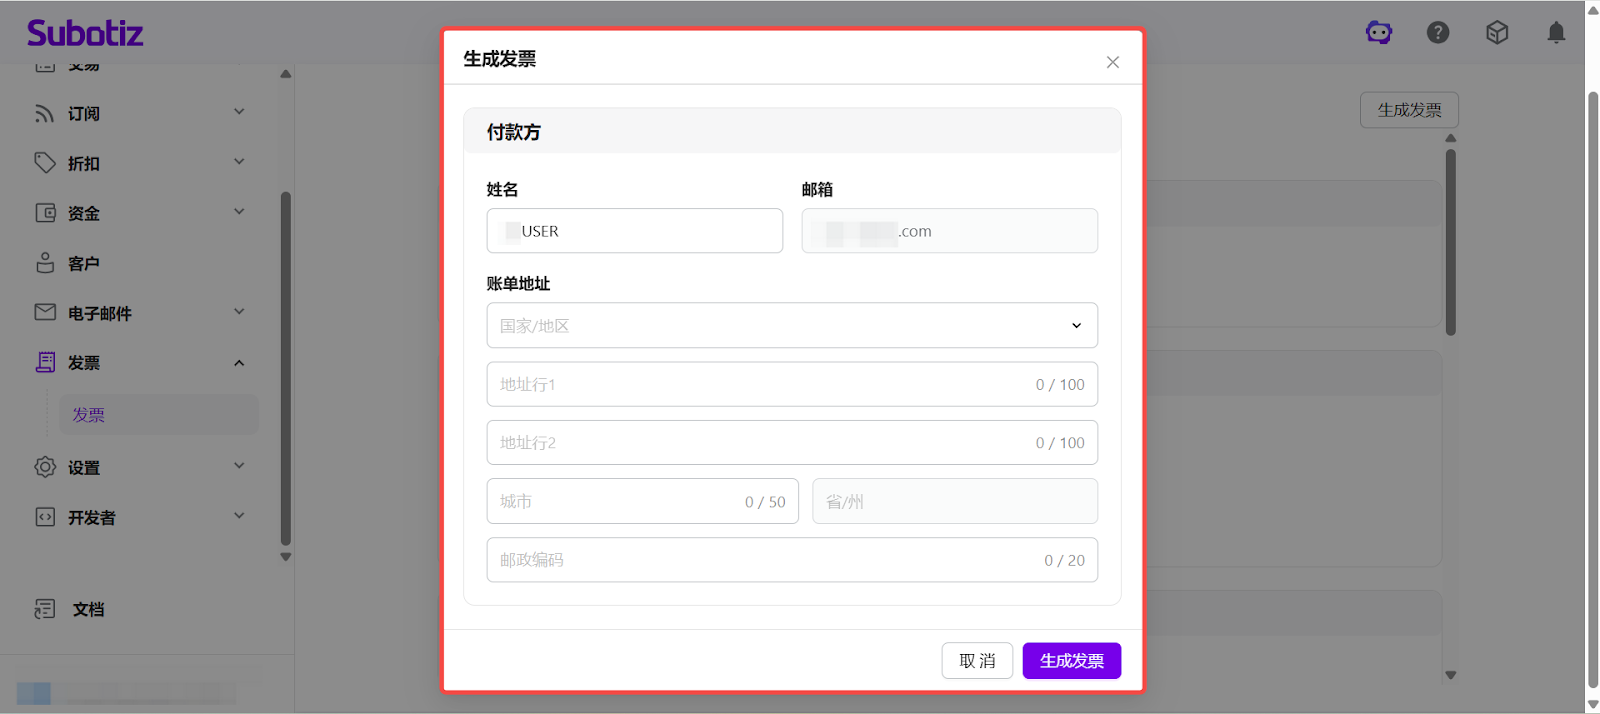Open the help question mark icon
1600x714 pixels.
point(1438,33)
